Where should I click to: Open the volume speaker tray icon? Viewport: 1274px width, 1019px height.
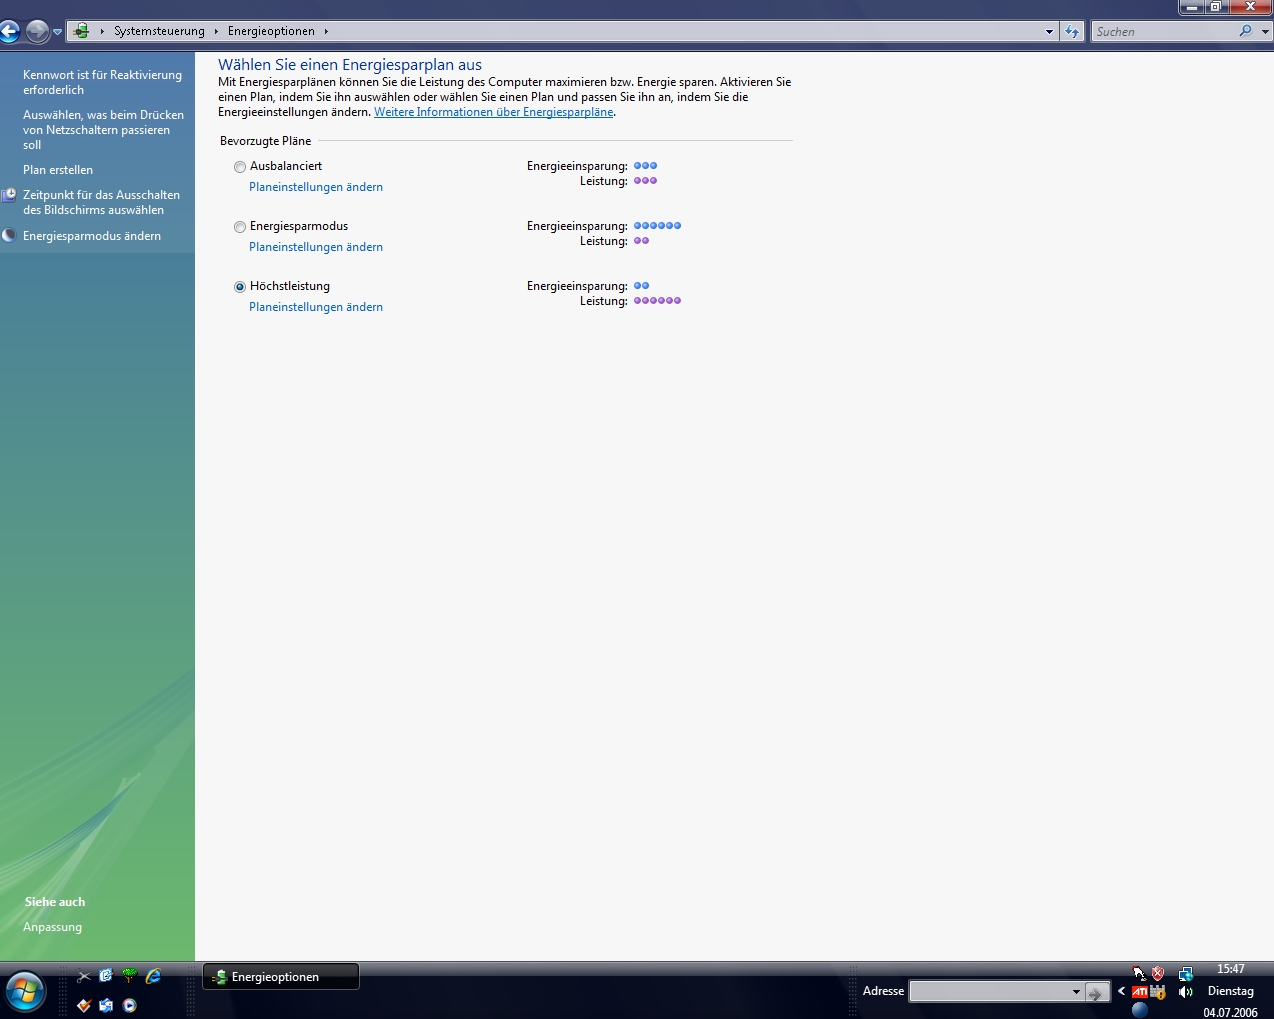coord(1185,992)
